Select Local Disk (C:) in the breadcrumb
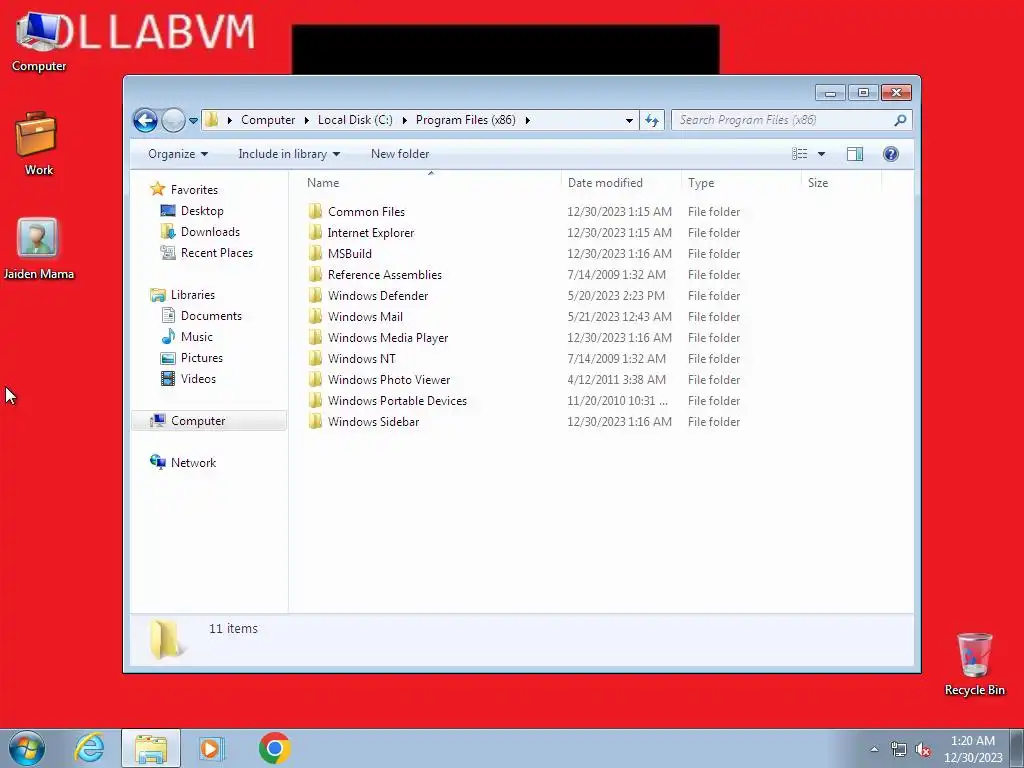The height and width of the screenshot is (768, 1024). (x=355, y=120)
